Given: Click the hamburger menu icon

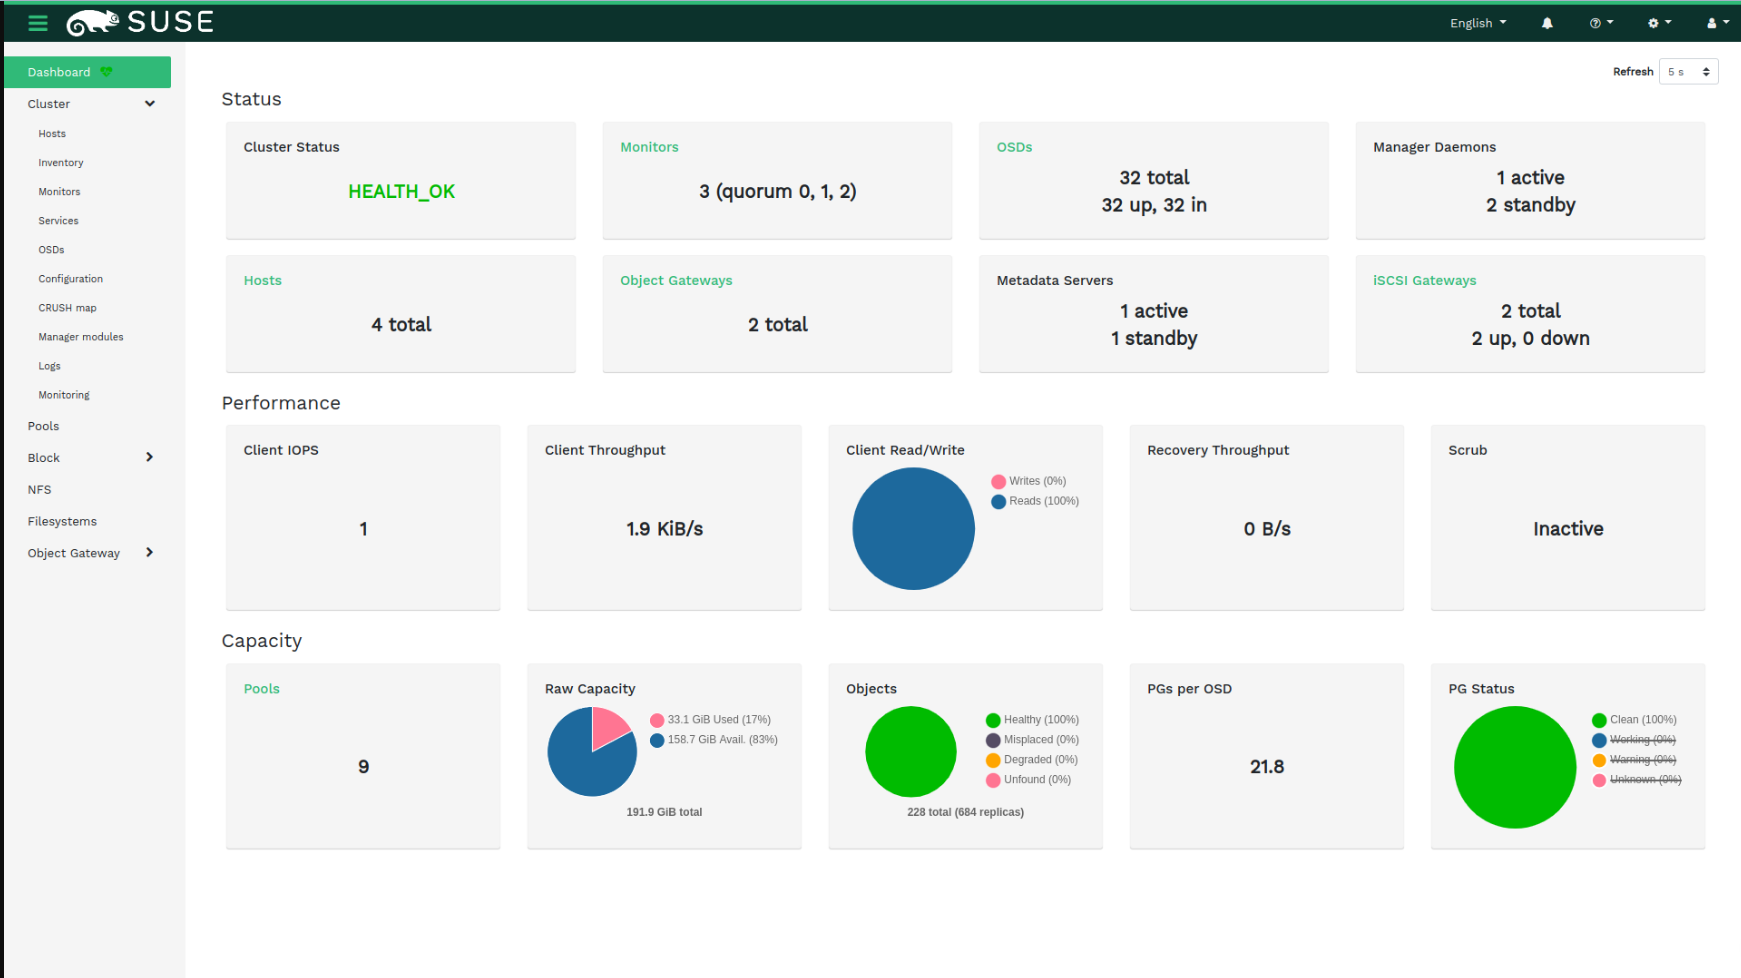Looking at the screenshot, I should pyautogui.click(x=38, y=23).
